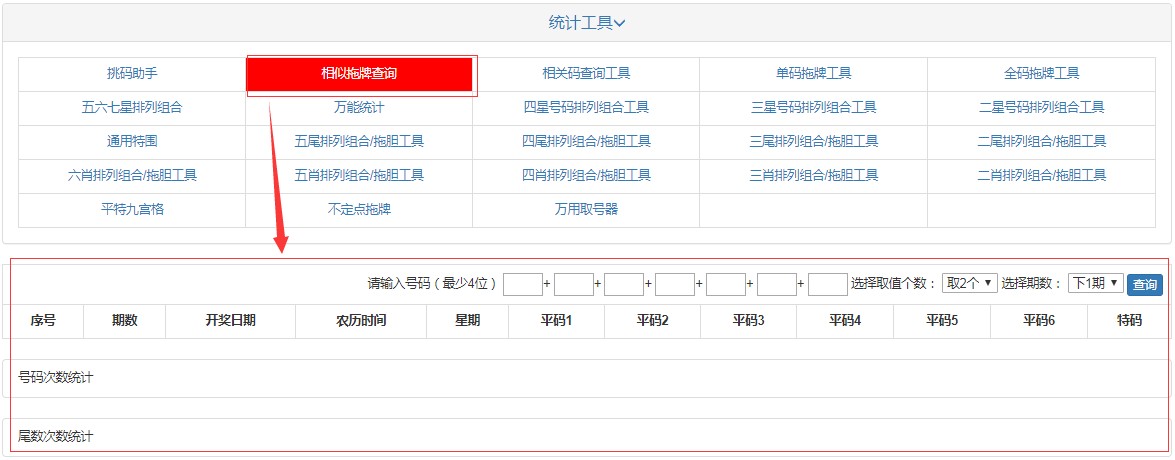The width and height of the screenshot is (1175, 460).
Task: Open the 平特九宫格 tool
Action: click(x=132, y=209)
